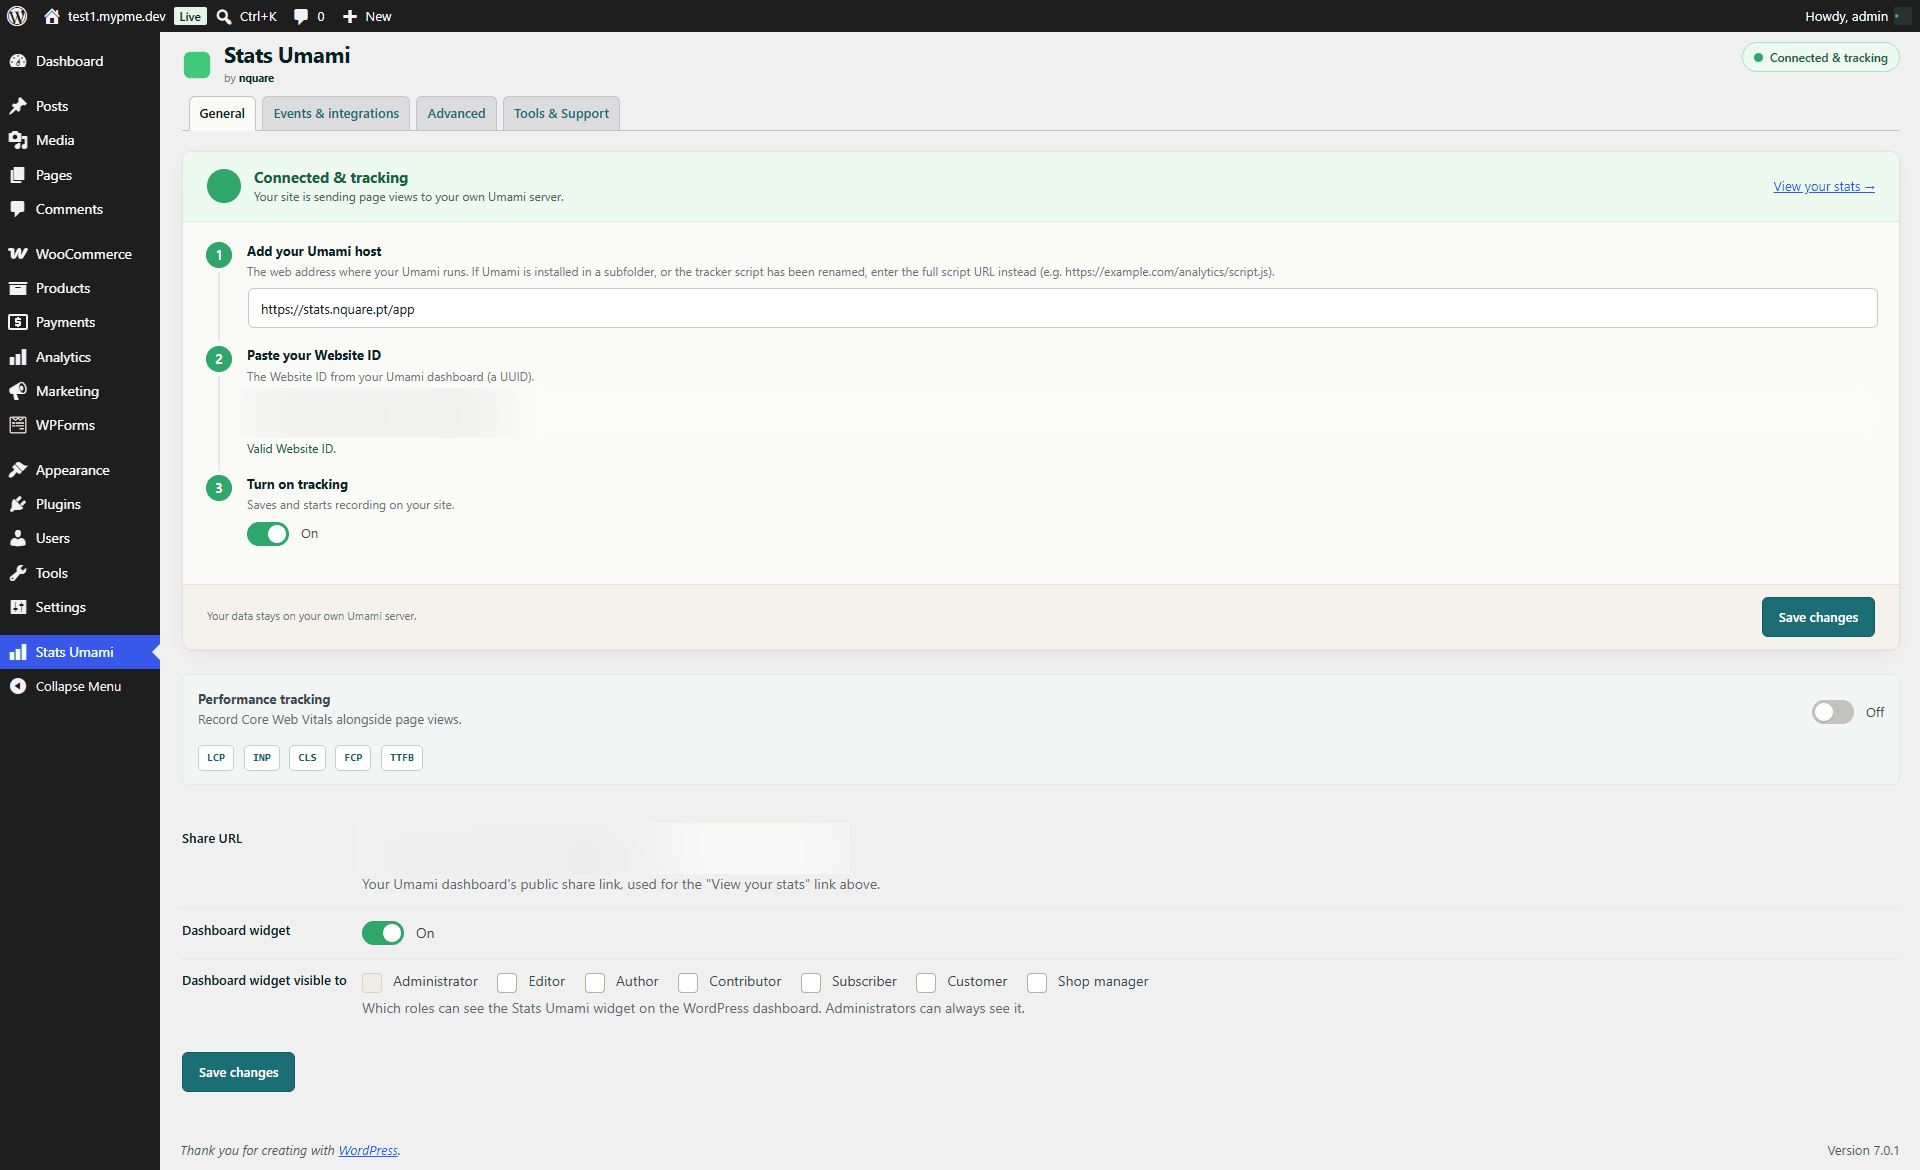This screenshot has height=1170, width=1920.
Task: Click the Connected & tracking status pill
Action: point(1820,58)
